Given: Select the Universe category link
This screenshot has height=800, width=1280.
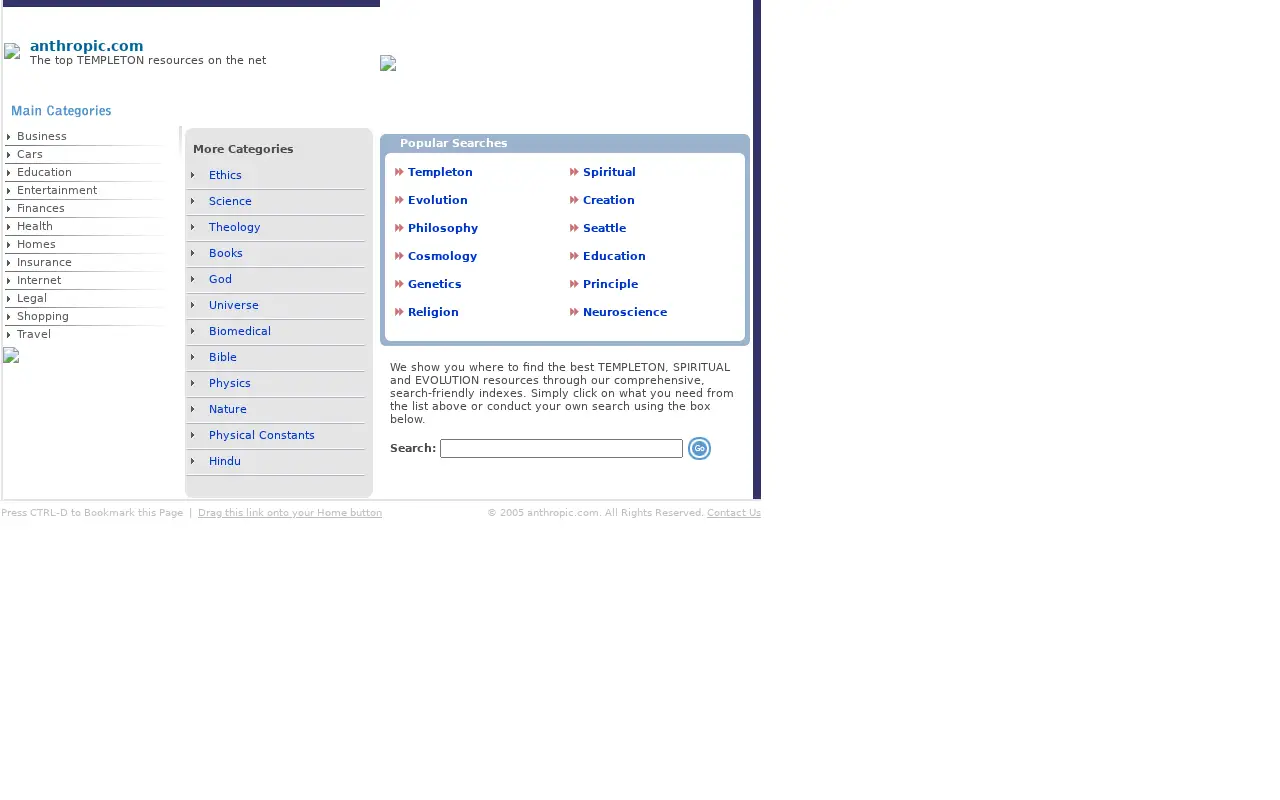Looking at the screenshot, I should (234, 306).
